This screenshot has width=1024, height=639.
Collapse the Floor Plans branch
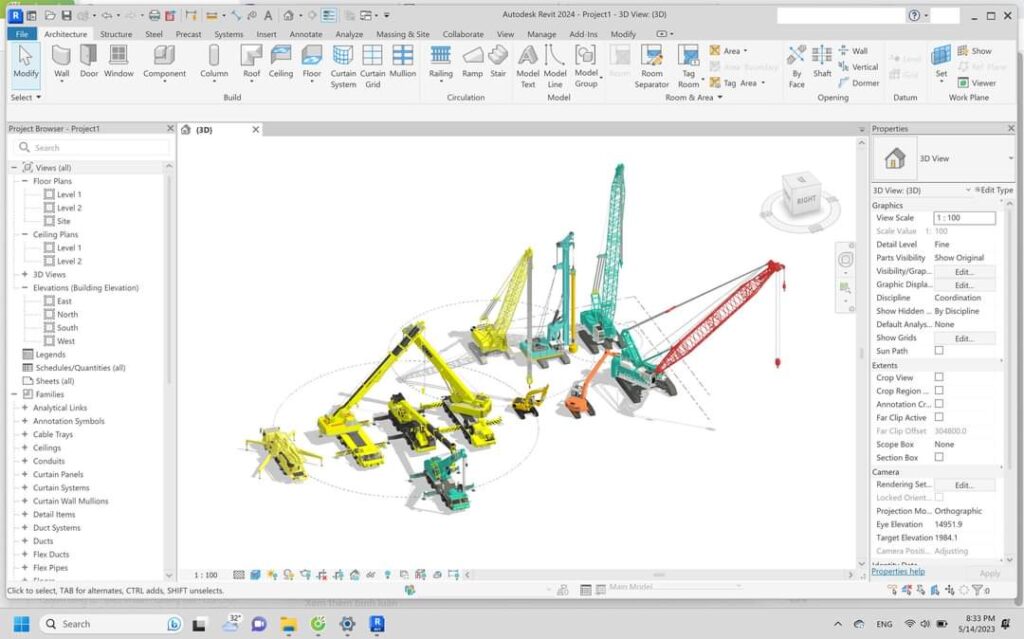click(25, 181)
